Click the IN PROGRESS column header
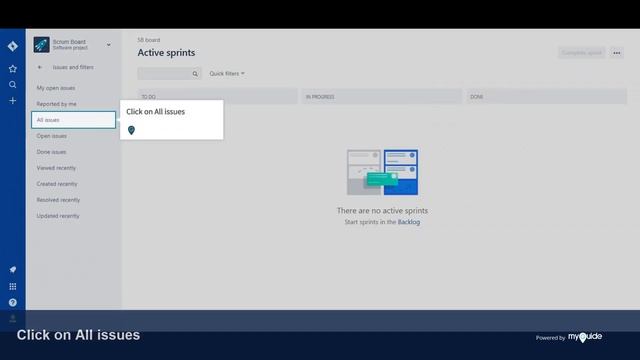 (382, 97)
